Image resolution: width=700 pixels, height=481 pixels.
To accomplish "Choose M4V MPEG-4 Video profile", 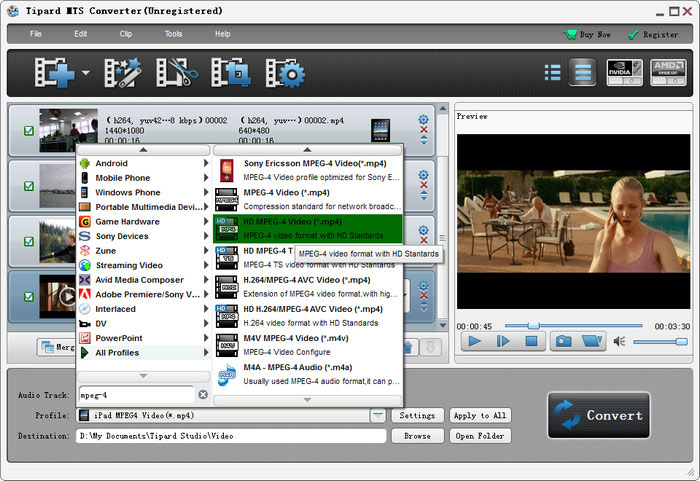I will (308, 345).
